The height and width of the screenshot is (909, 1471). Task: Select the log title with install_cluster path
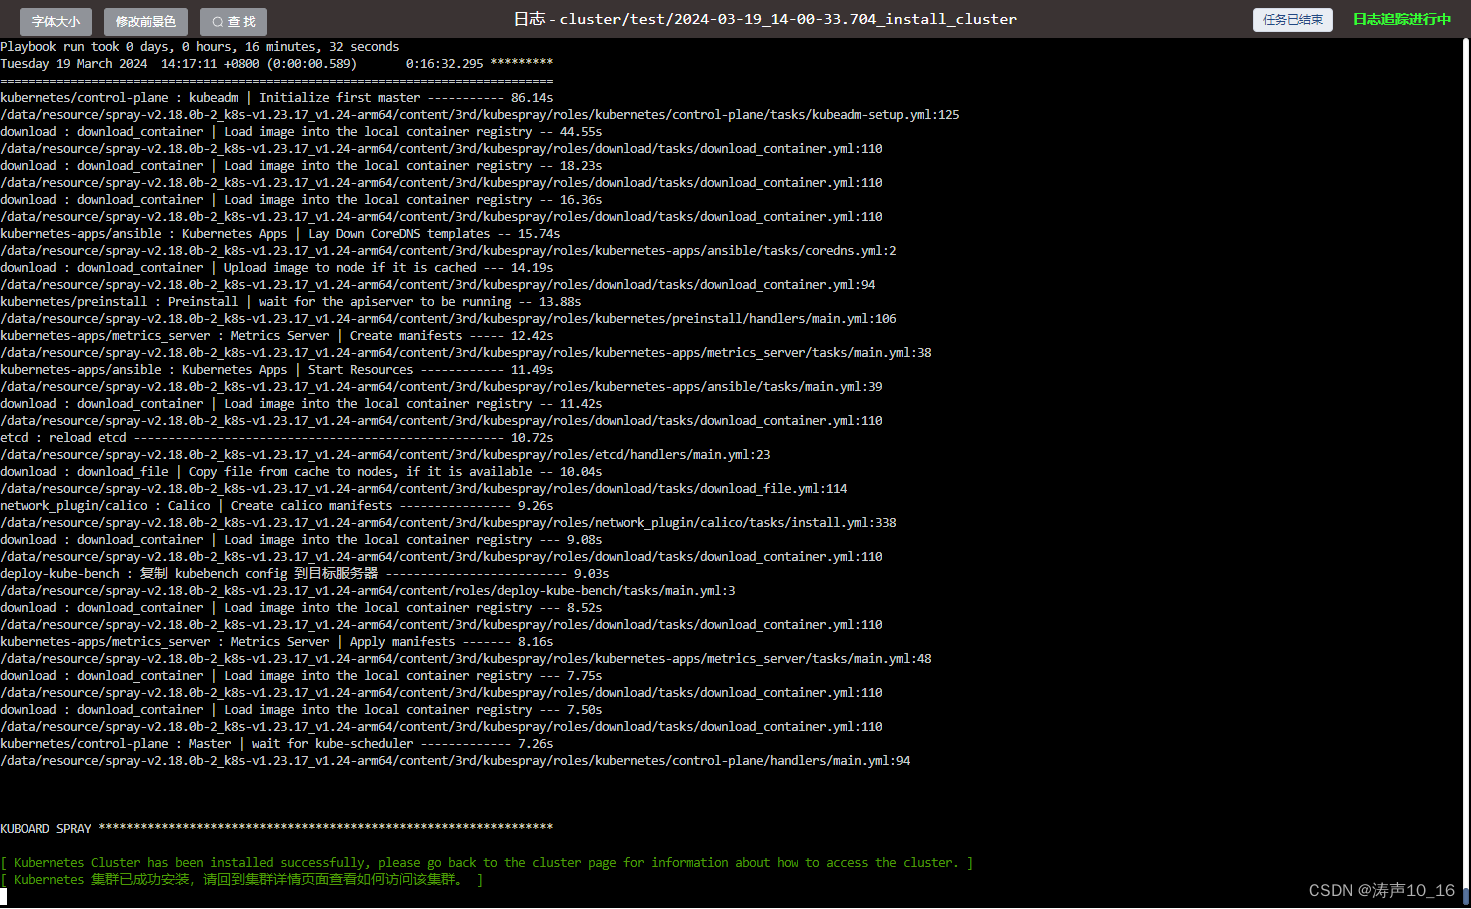pyautogui.click(x=765, y=19)
